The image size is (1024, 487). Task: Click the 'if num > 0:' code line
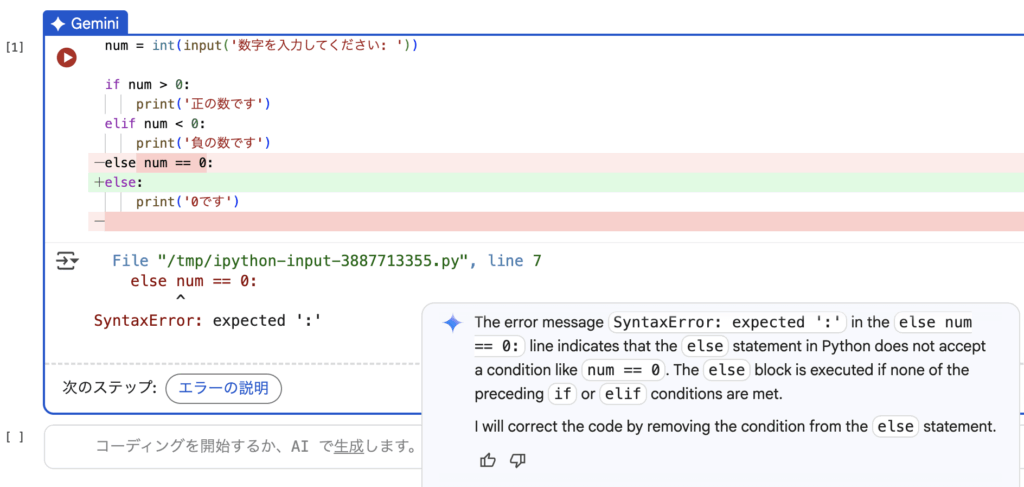[x=147, y=84]
